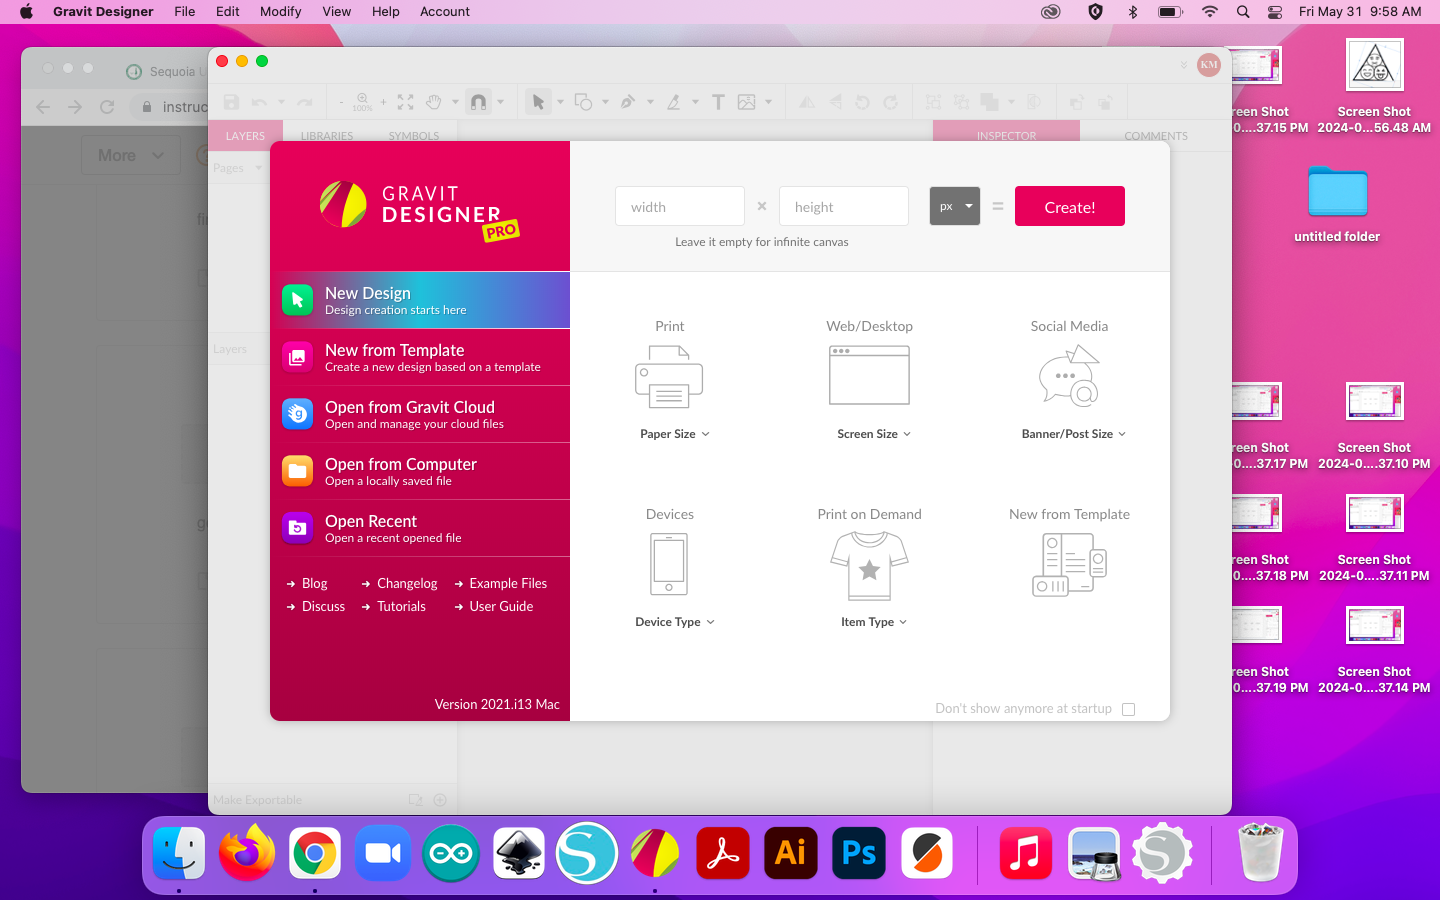Switch to the Comments tab
The image size is (1440, 900).
coord(1156,136)
